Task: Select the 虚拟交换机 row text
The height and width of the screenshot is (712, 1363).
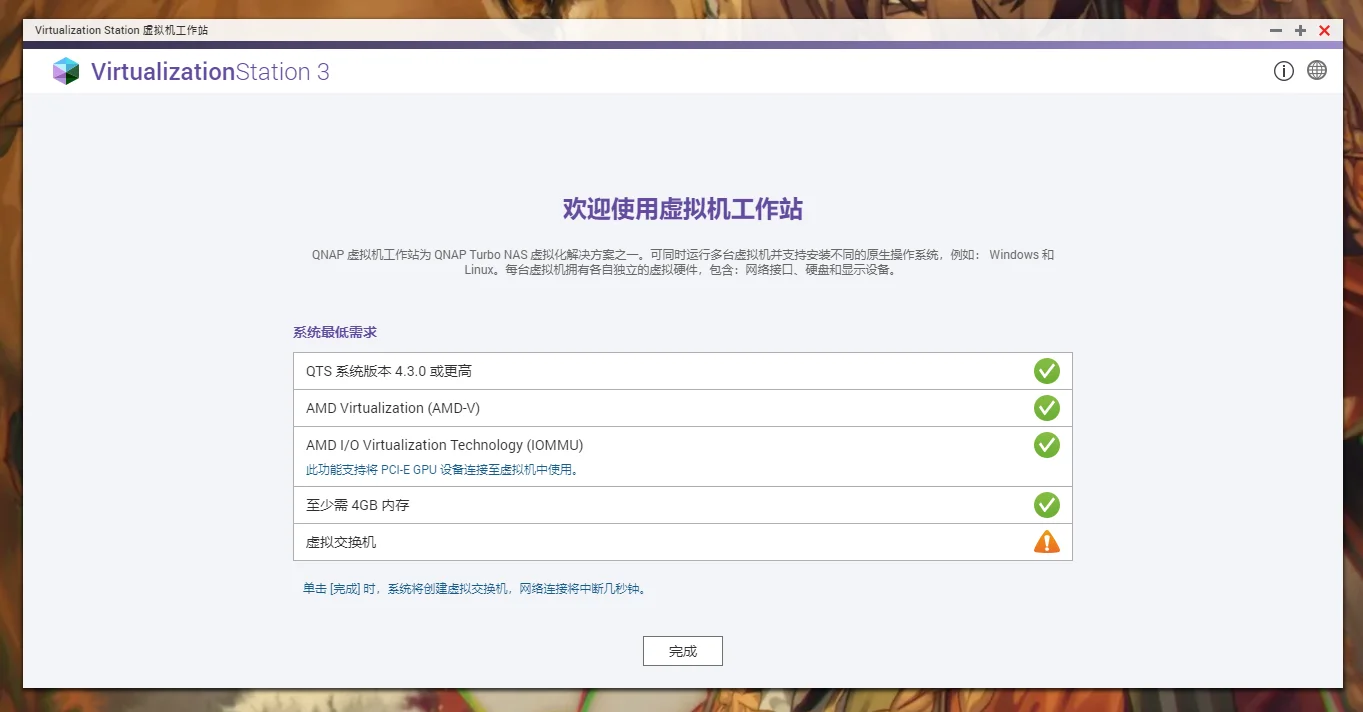Action: pyautogui.click(x=341, y=542)
